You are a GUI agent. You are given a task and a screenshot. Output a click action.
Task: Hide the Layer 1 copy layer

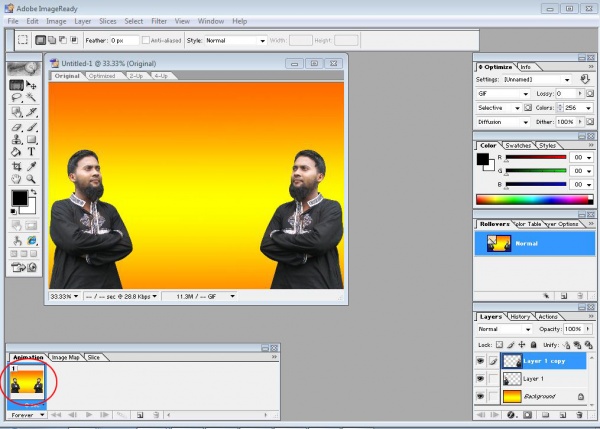(x=481, y=360)
